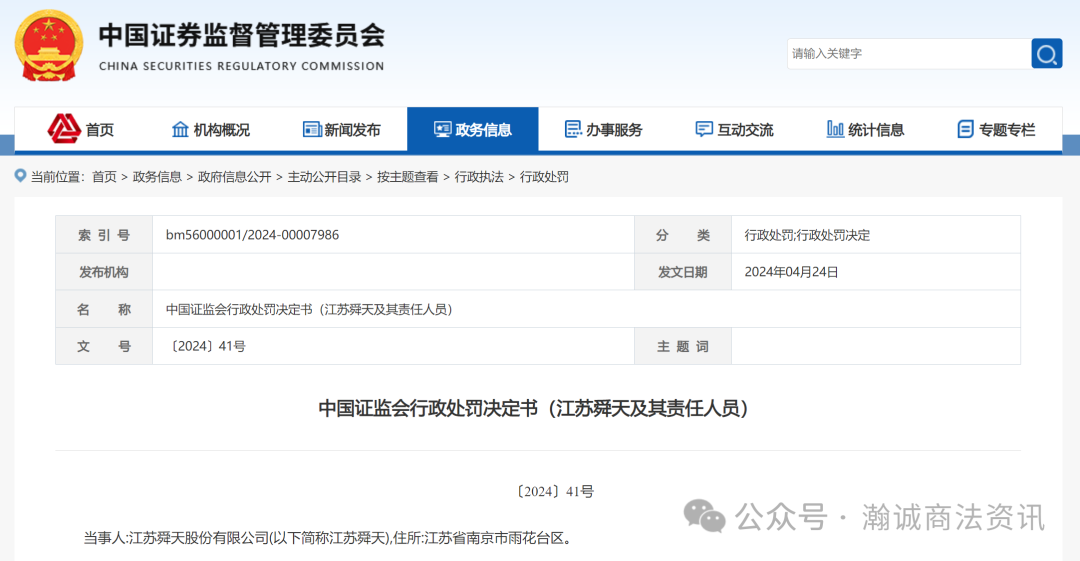
Task: Click the document icon beside 专题专栏
Action: click(966, 130)
